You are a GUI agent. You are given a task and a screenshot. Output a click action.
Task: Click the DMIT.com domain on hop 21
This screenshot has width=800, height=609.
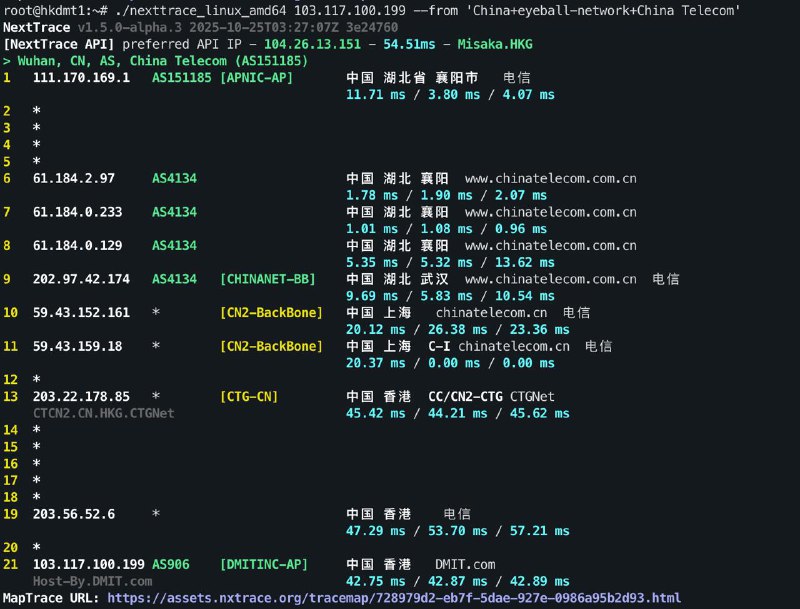(x=465, y=565)
